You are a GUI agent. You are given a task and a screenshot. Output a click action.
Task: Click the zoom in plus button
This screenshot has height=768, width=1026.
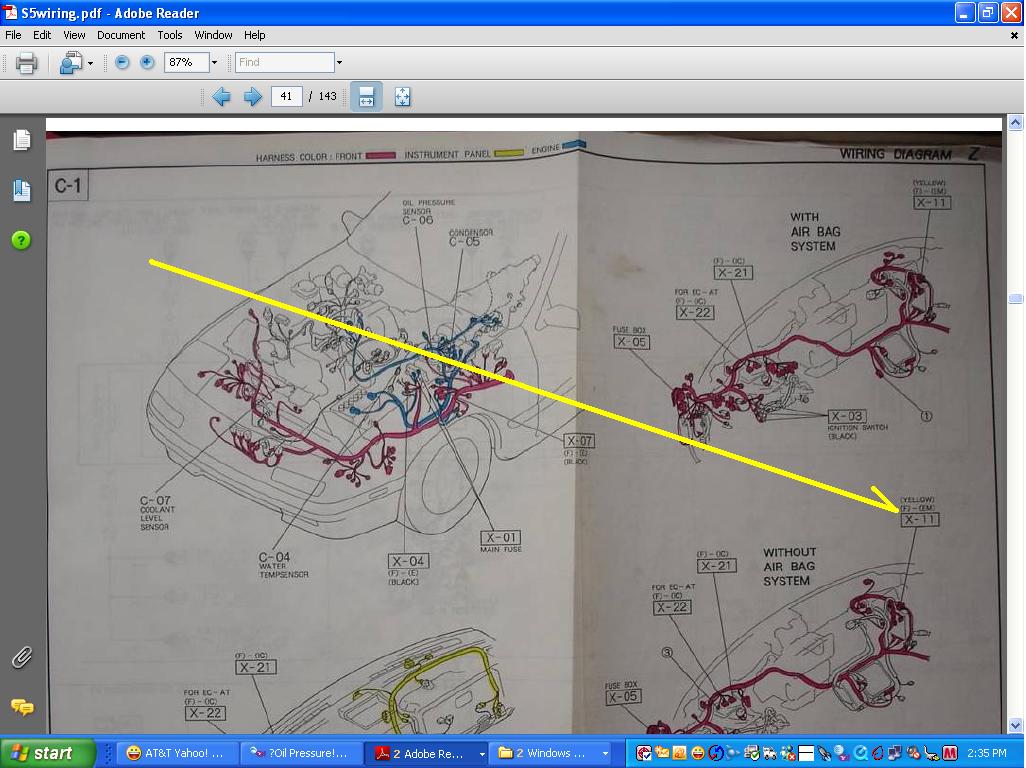point(147,62)
